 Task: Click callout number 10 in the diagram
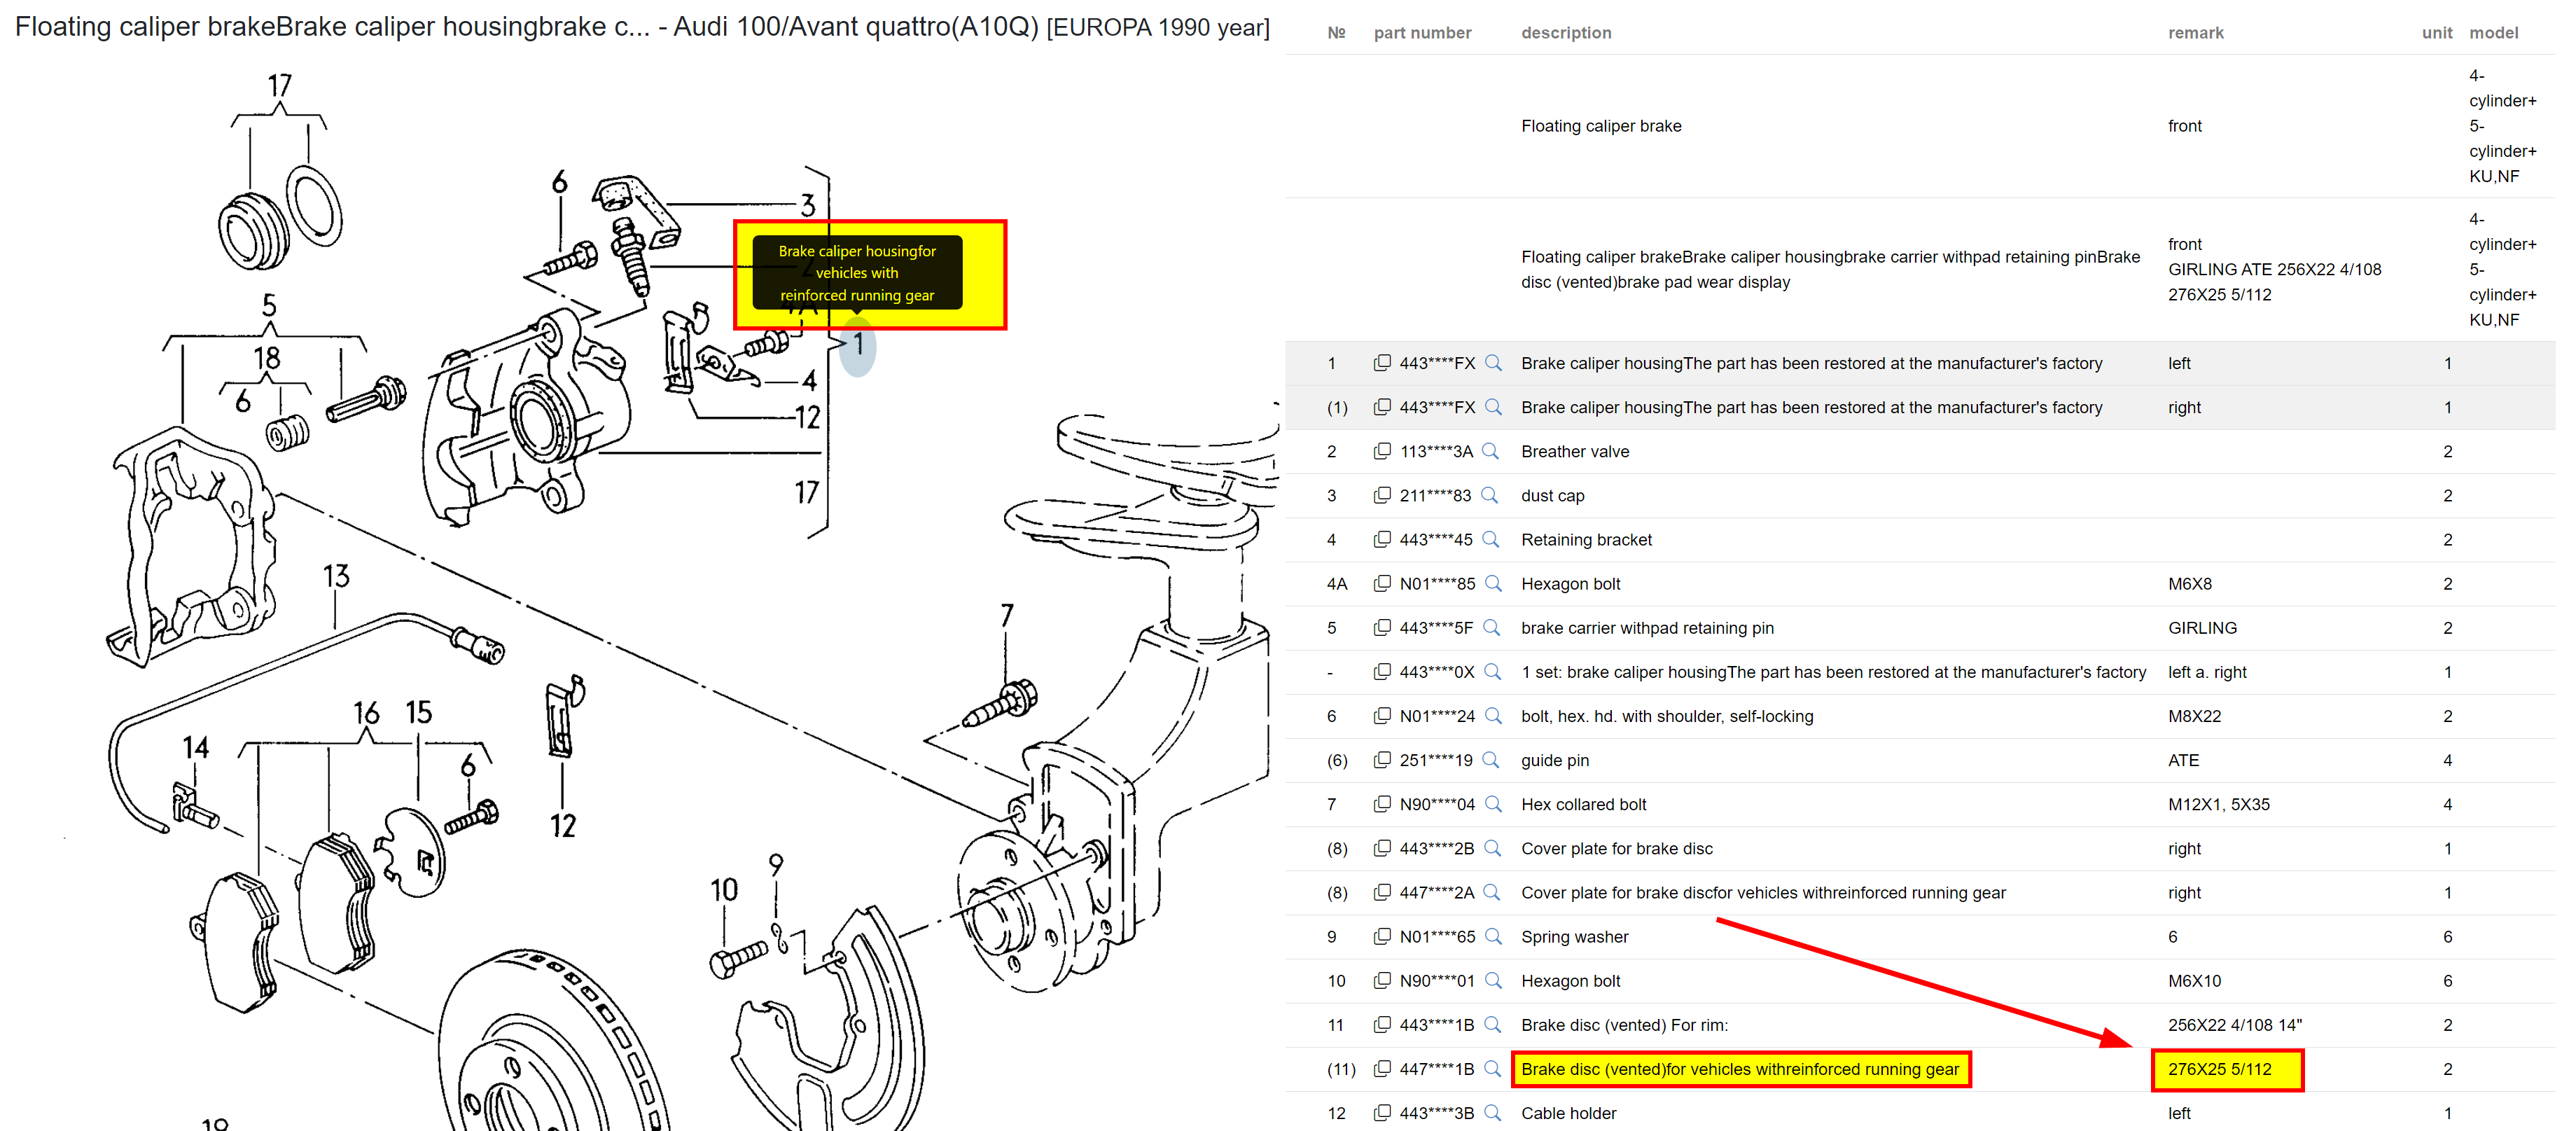pos(723,890)
